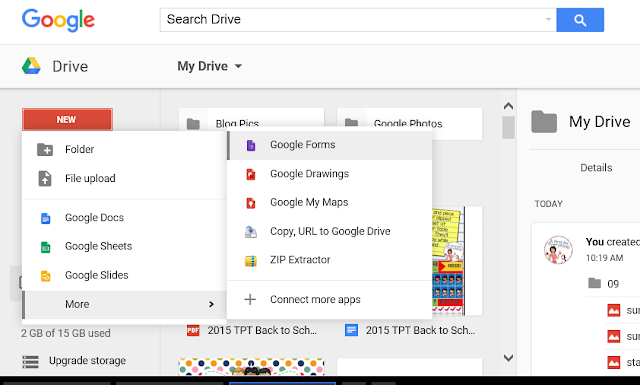The height and width of the screenshot is (385, 640).
Task: Click the '09' folder name in activity
Action: coord(613,284)
